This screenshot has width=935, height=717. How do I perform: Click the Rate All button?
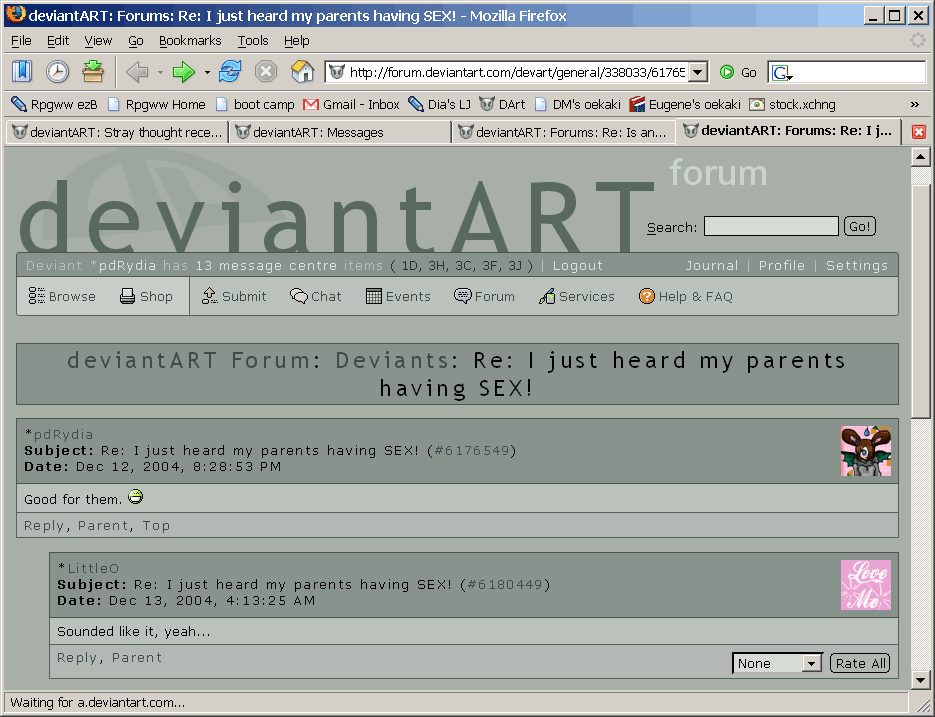[x=860, y=663]
